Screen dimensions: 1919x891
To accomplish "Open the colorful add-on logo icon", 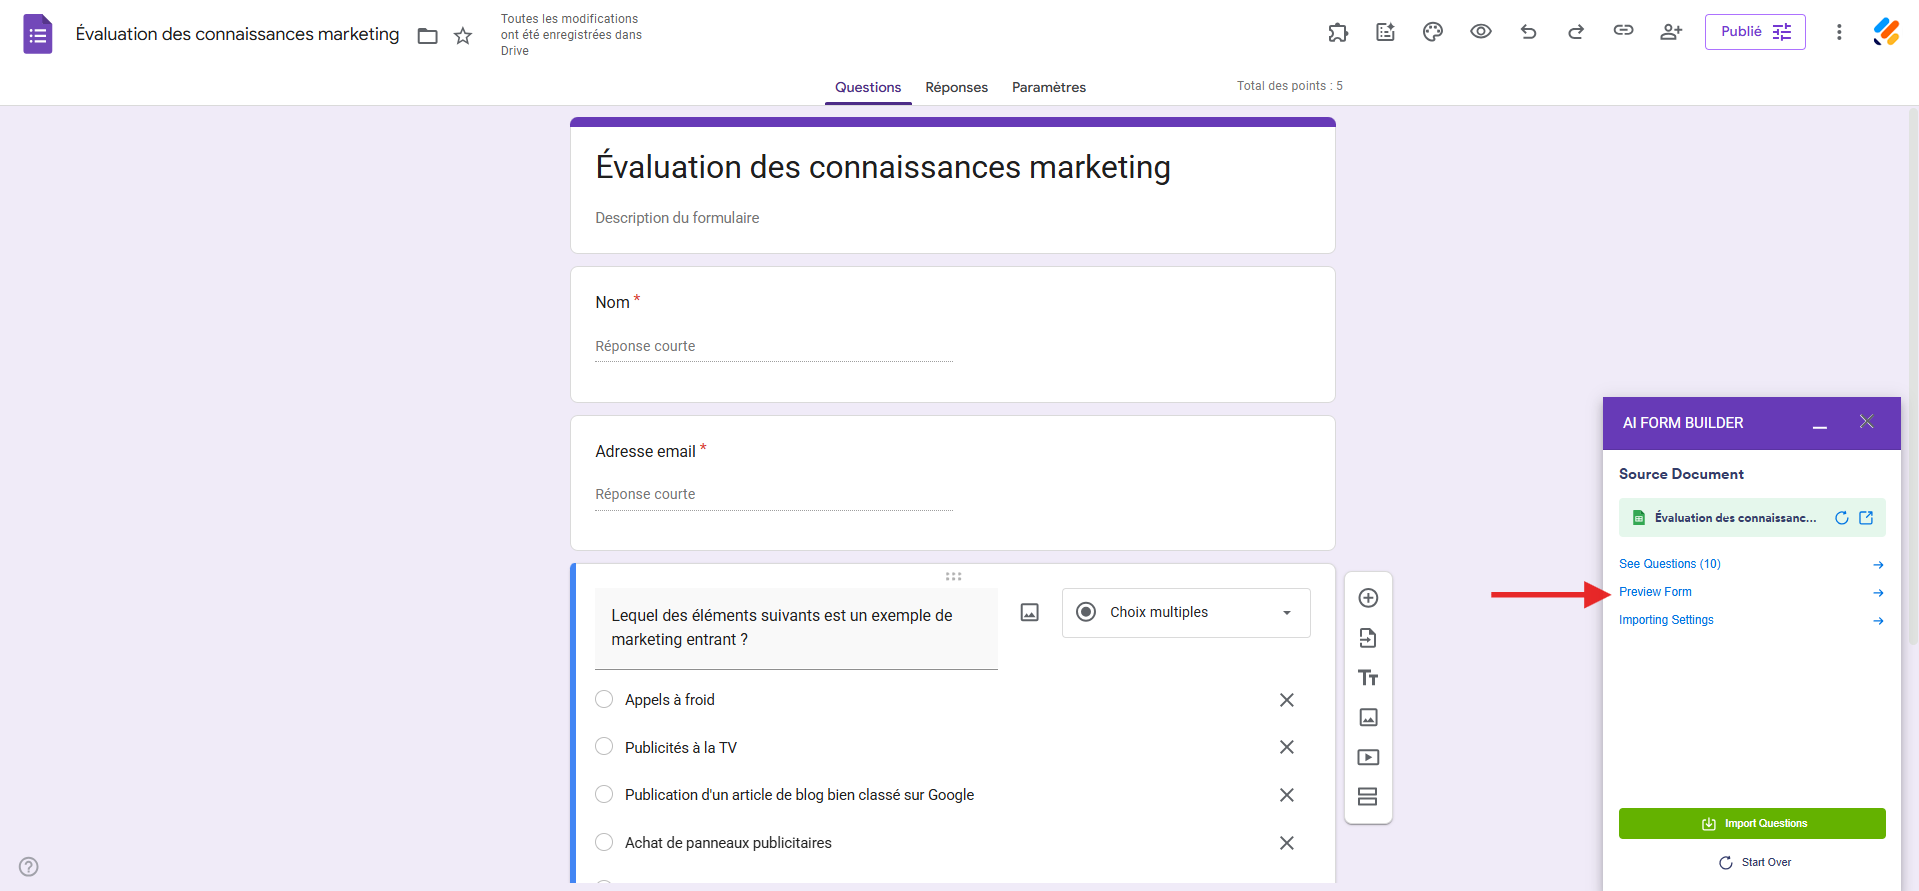I will (x=1886, y=32).
